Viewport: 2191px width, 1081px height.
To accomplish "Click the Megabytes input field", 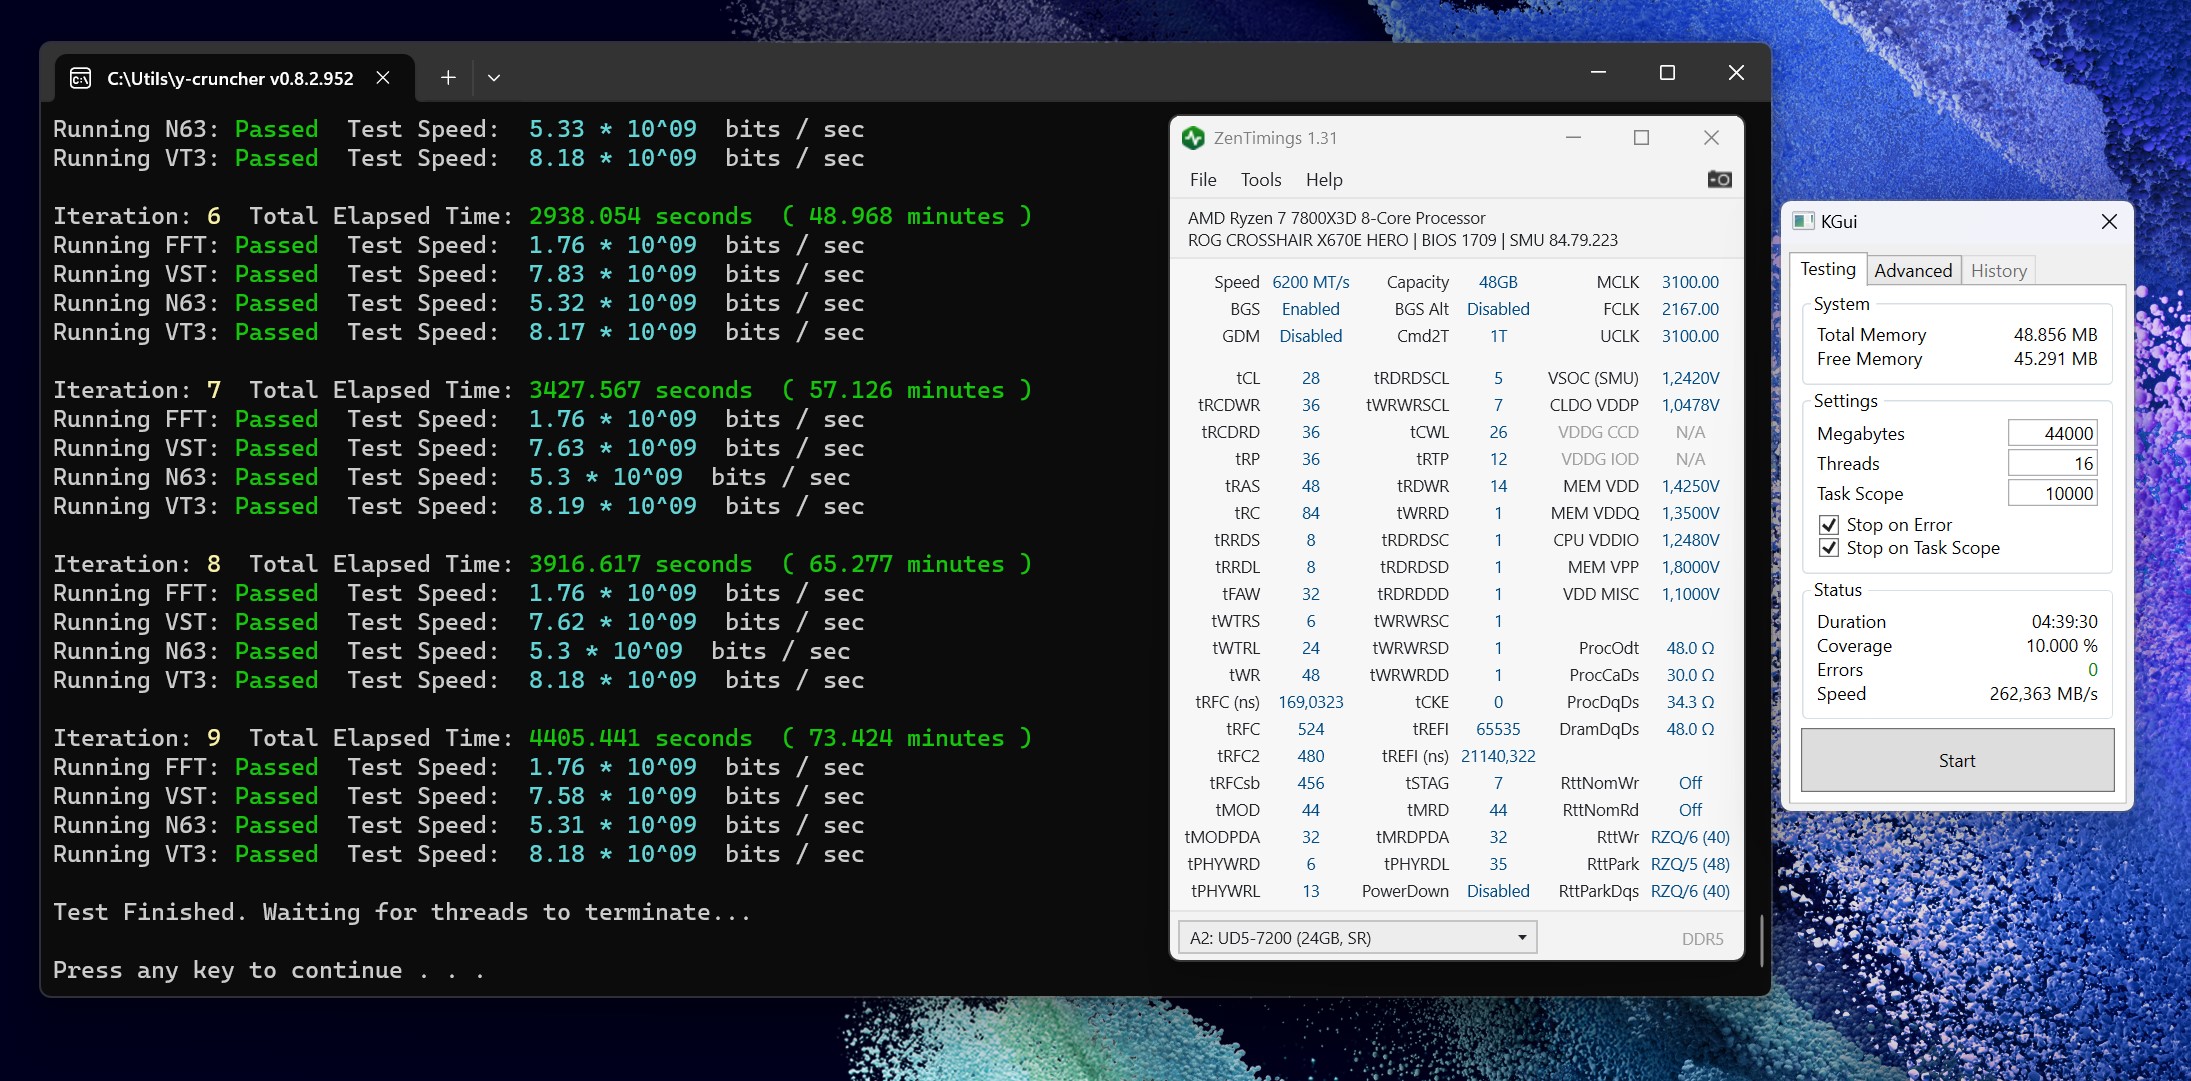I will coord(2052,433).
